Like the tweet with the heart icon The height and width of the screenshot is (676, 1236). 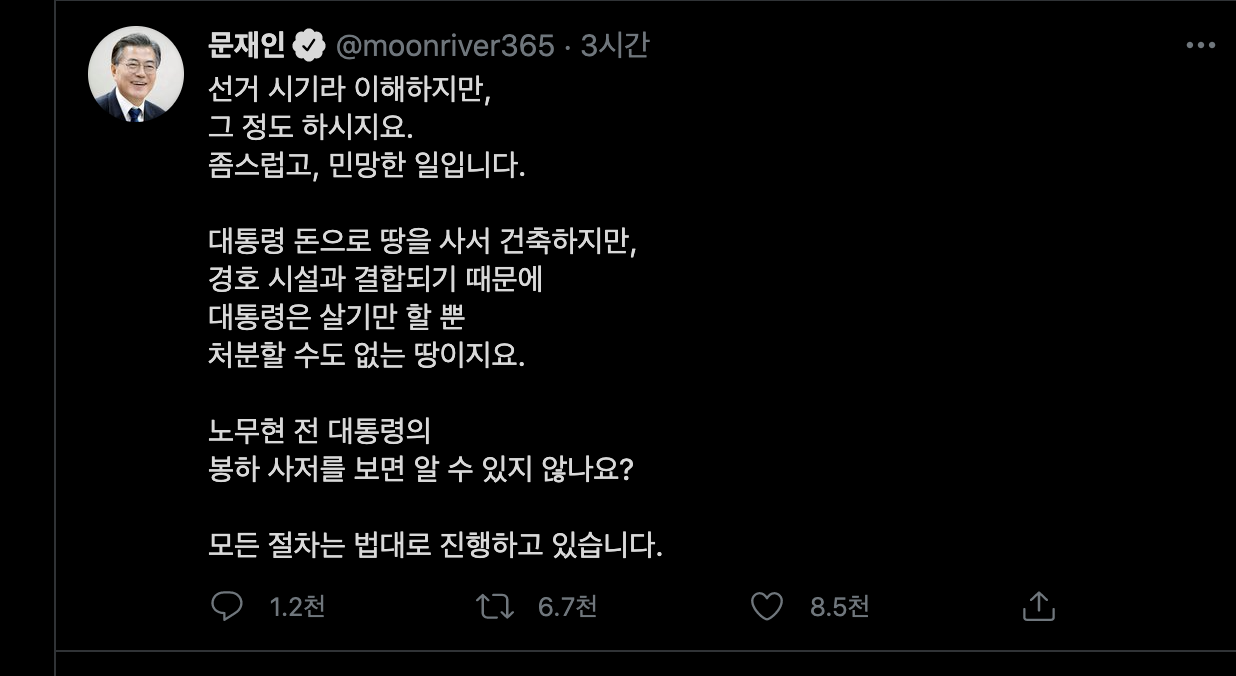pos(767,606)
